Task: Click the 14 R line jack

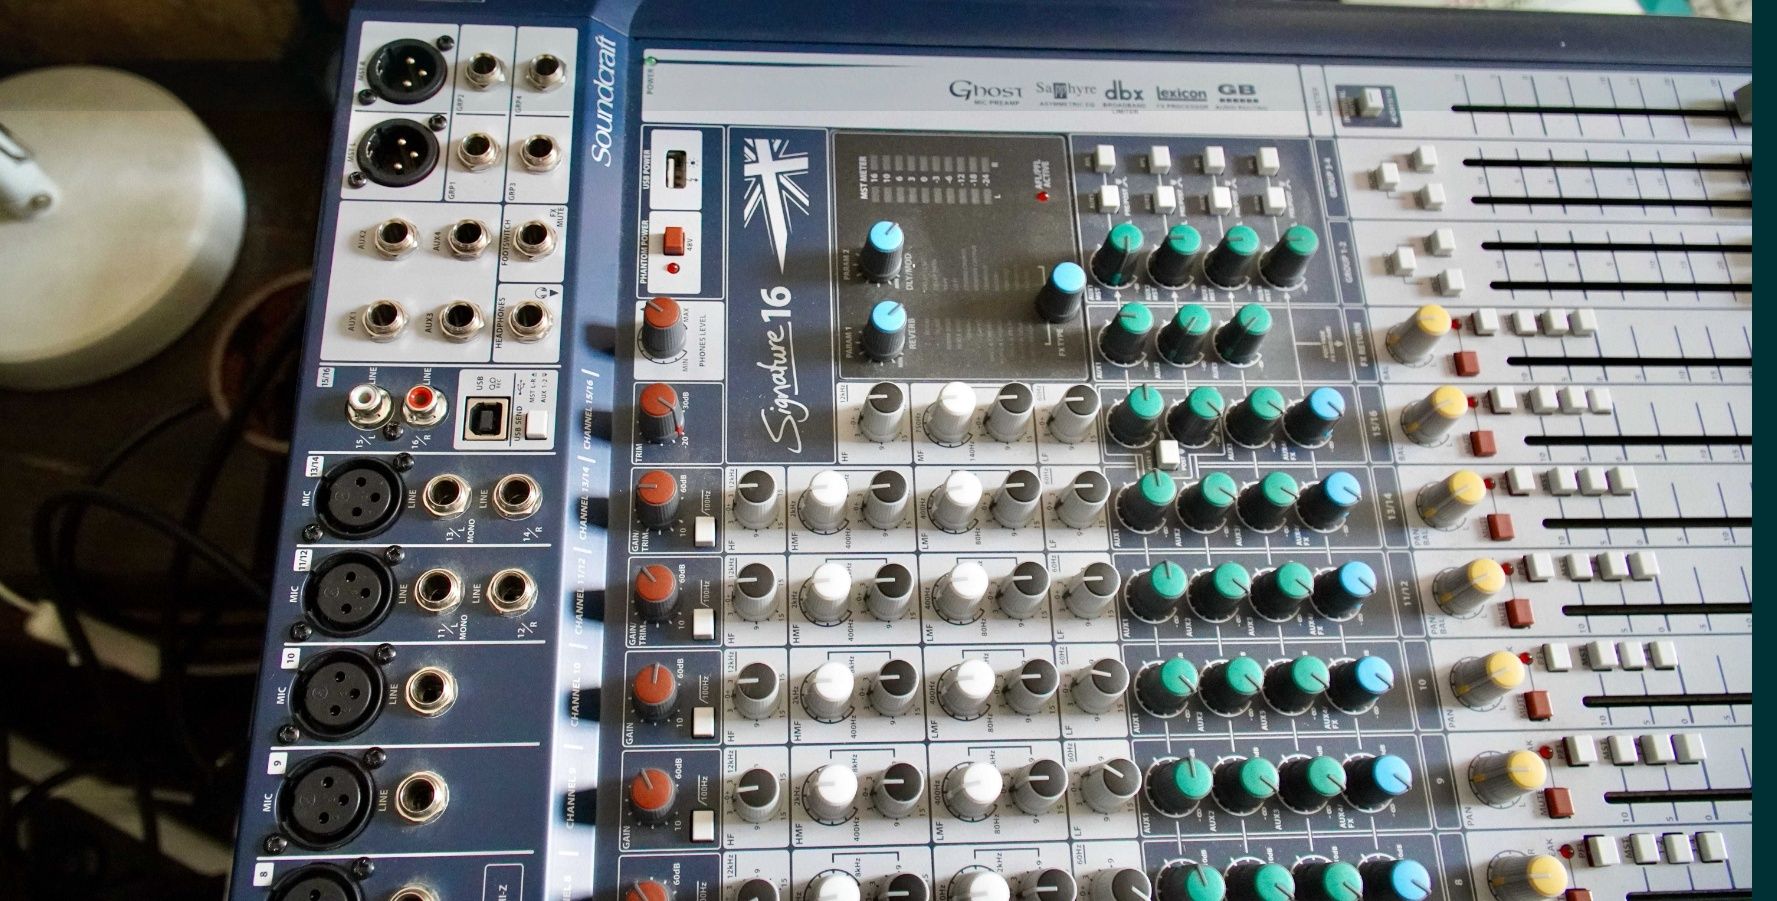Action: pyautogui.click(x=517, y=495)
